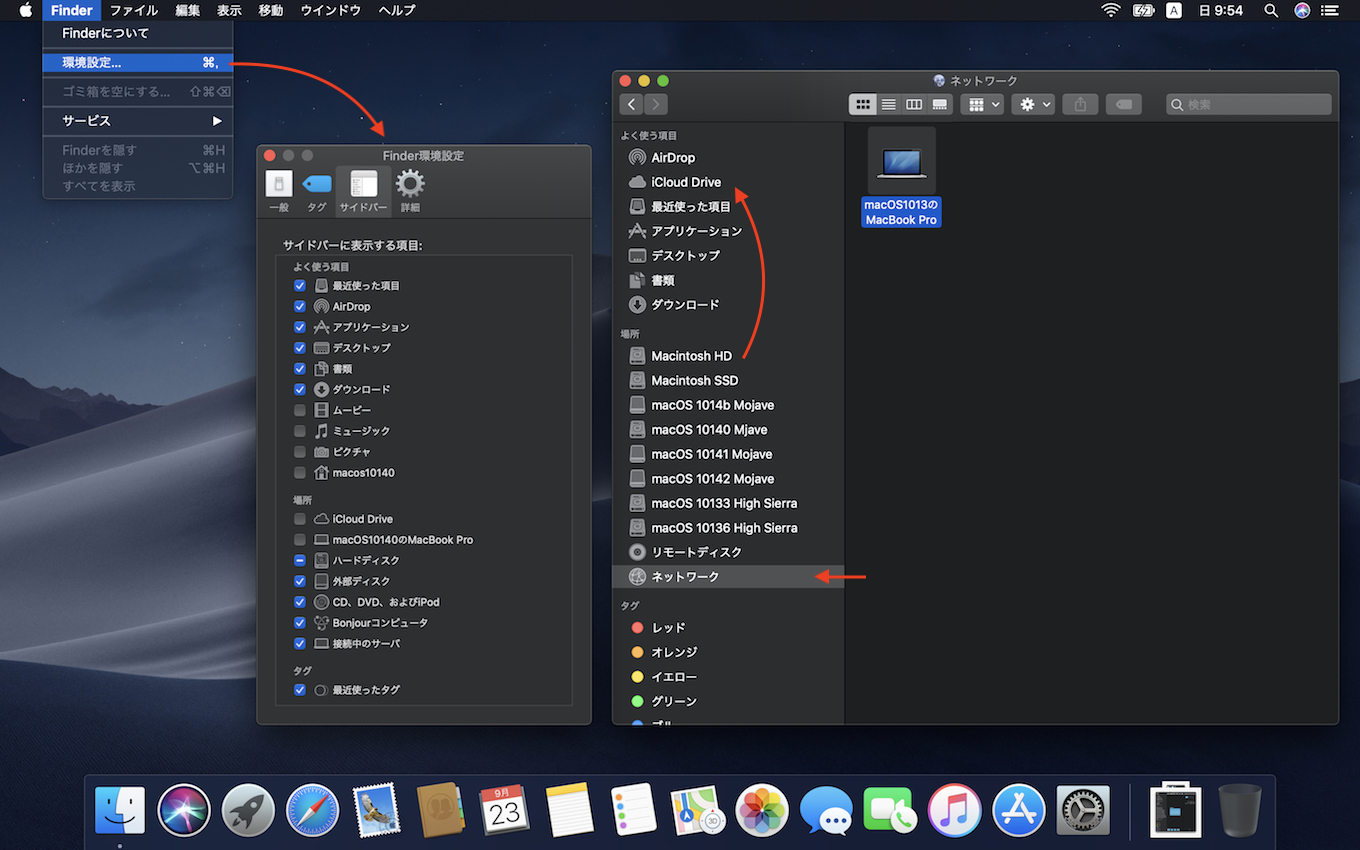This screenshot has width=1360, height=850.
Task: Click the Finder forward button
Action: [x=655, y=104]
